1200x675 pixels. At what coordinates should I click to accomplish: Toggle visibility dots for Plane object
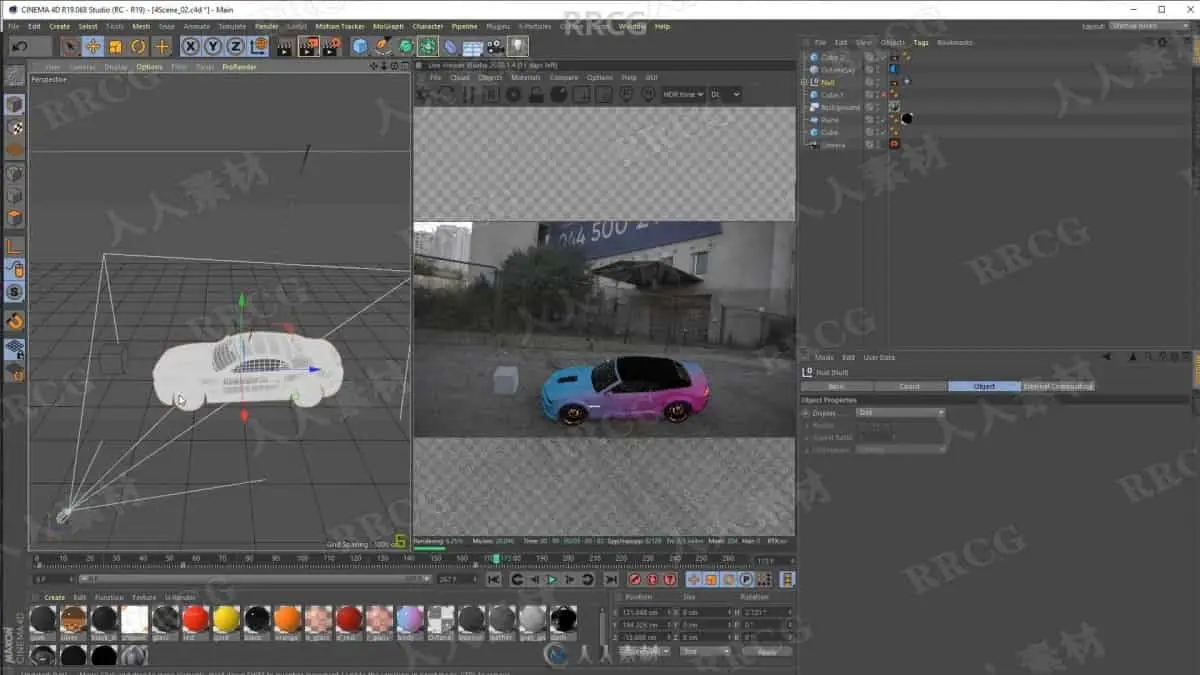tap(878, 120)
